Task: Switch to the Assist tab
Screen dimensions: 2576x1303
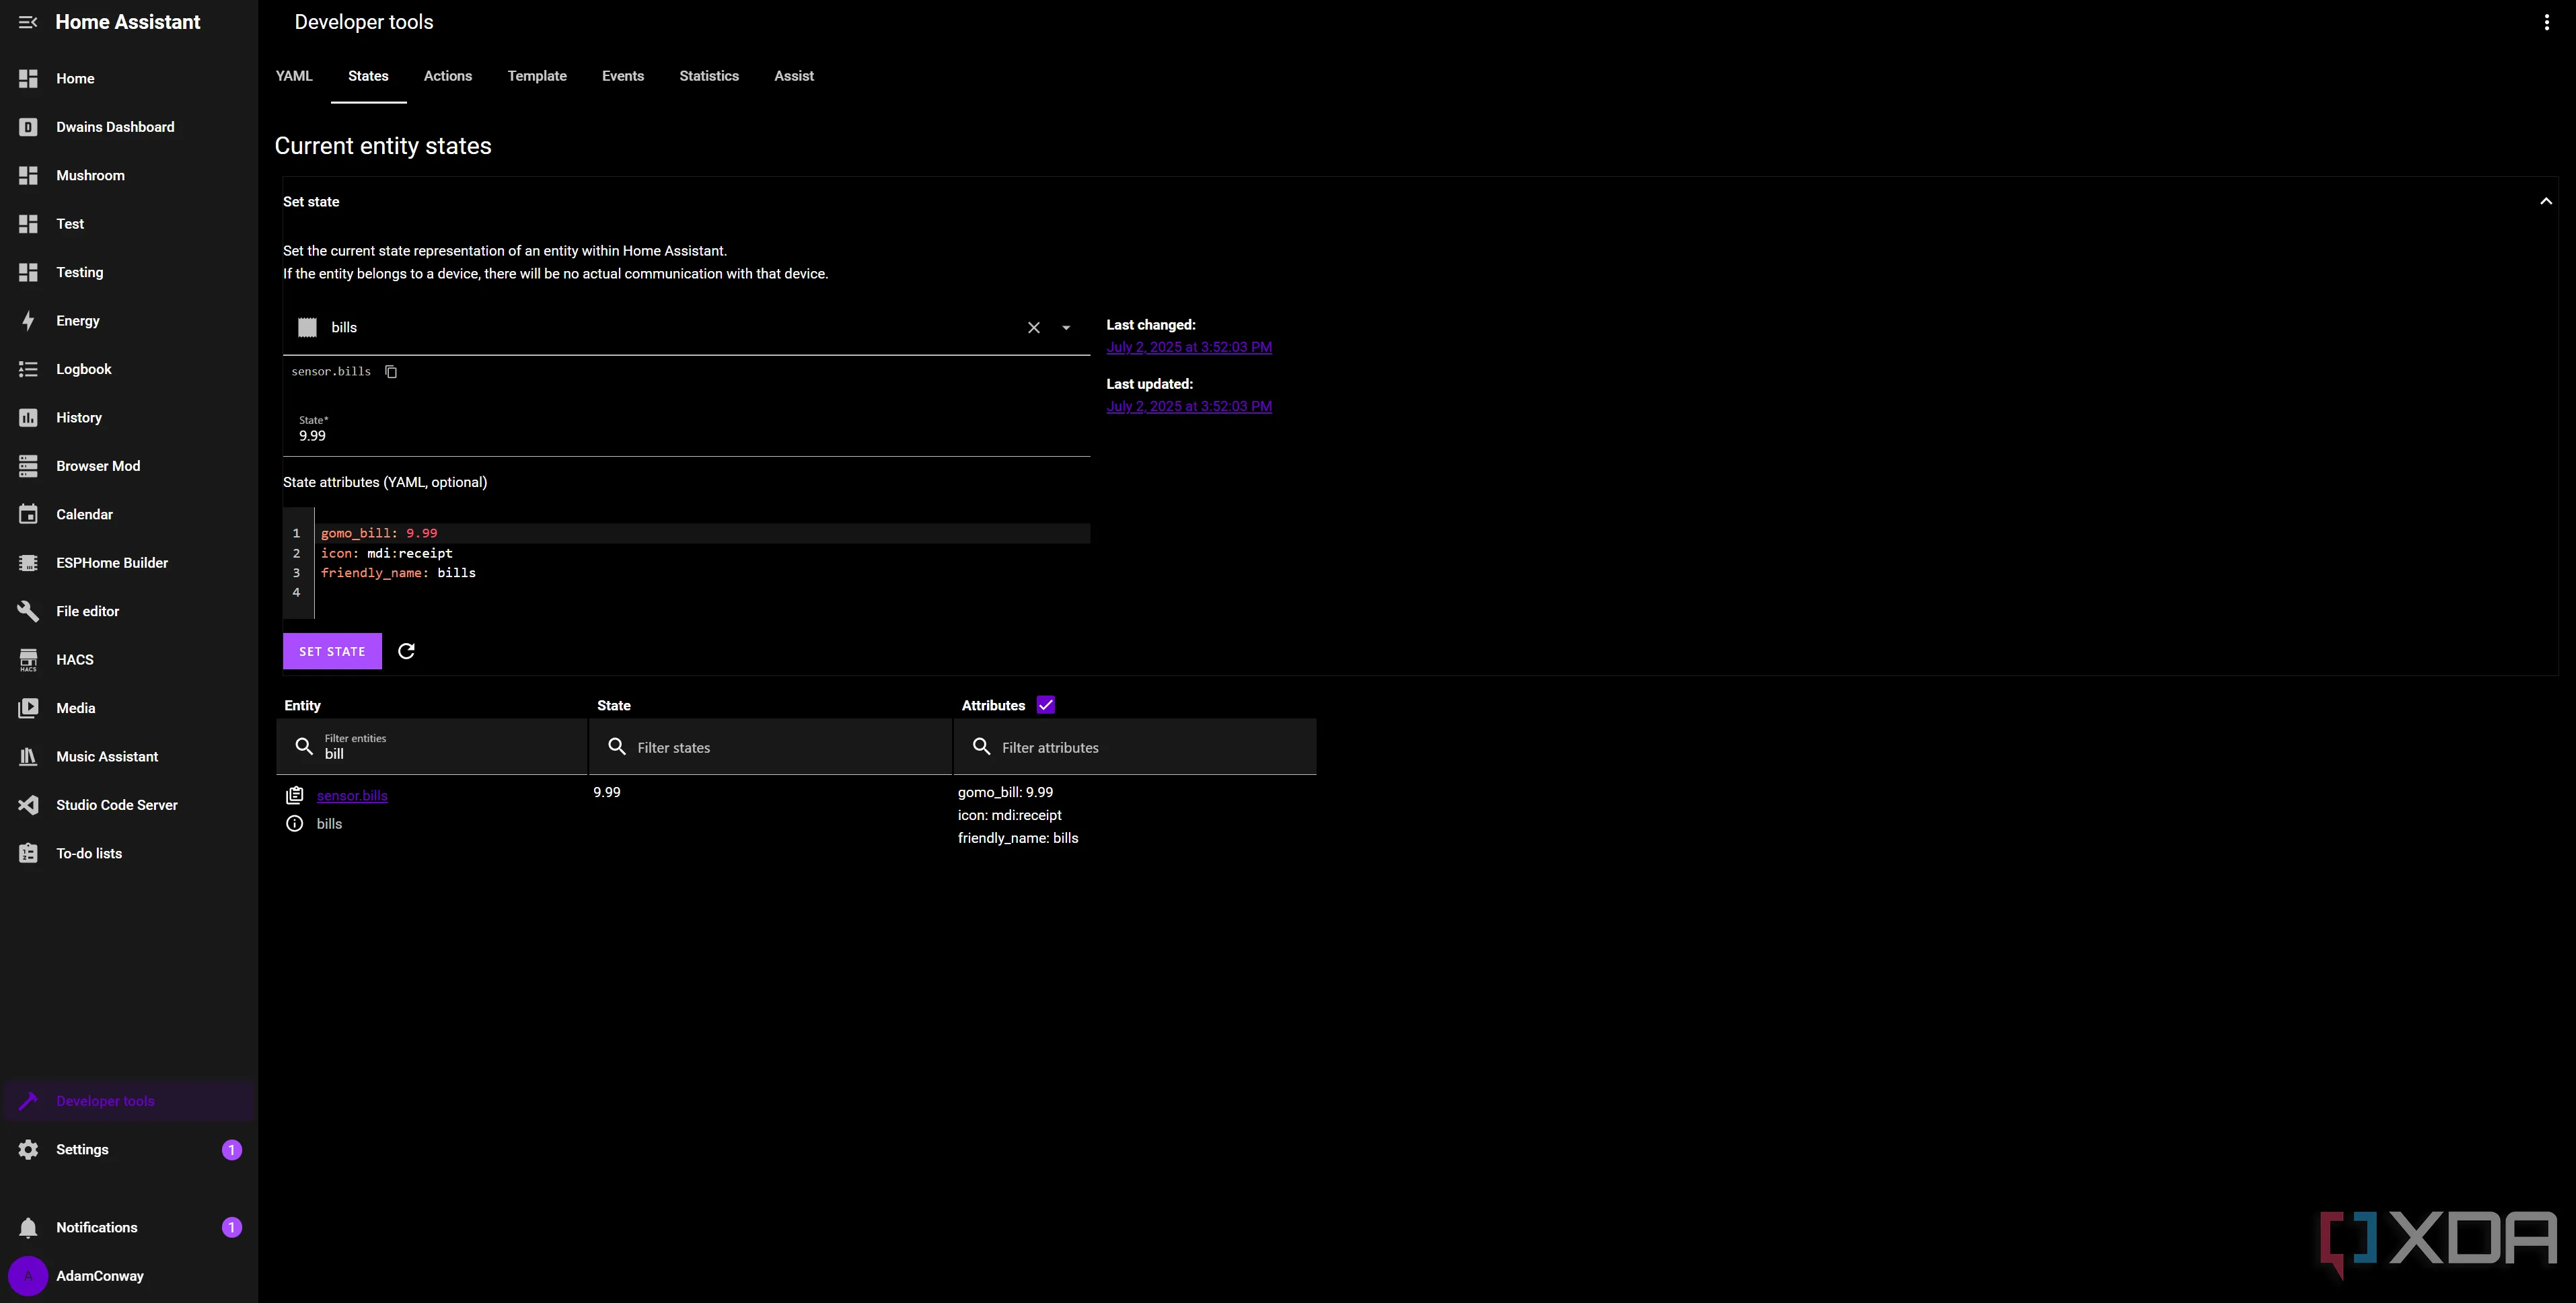Action: 794,76
